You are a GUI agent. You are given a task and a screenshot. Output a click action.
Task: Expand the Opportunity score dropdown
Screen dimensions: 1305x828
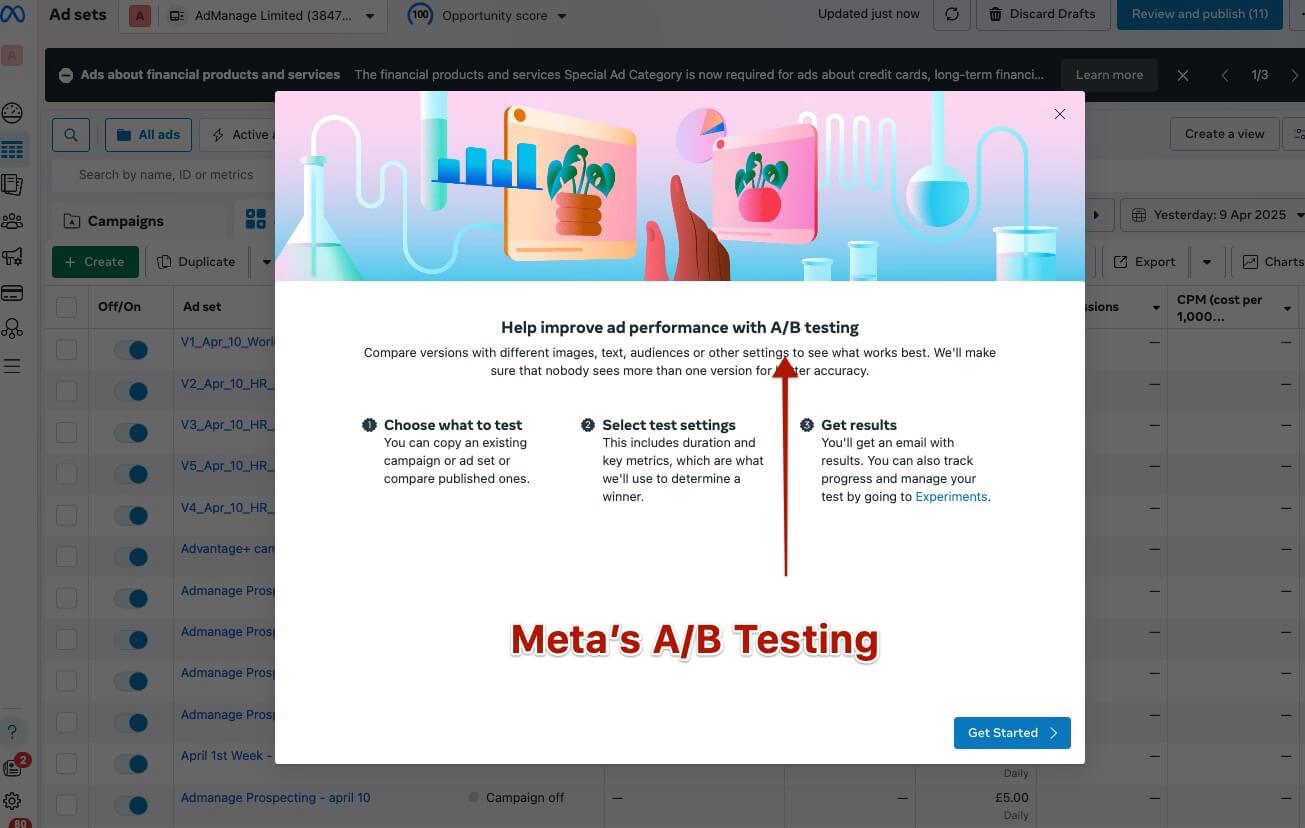point(561,16)
